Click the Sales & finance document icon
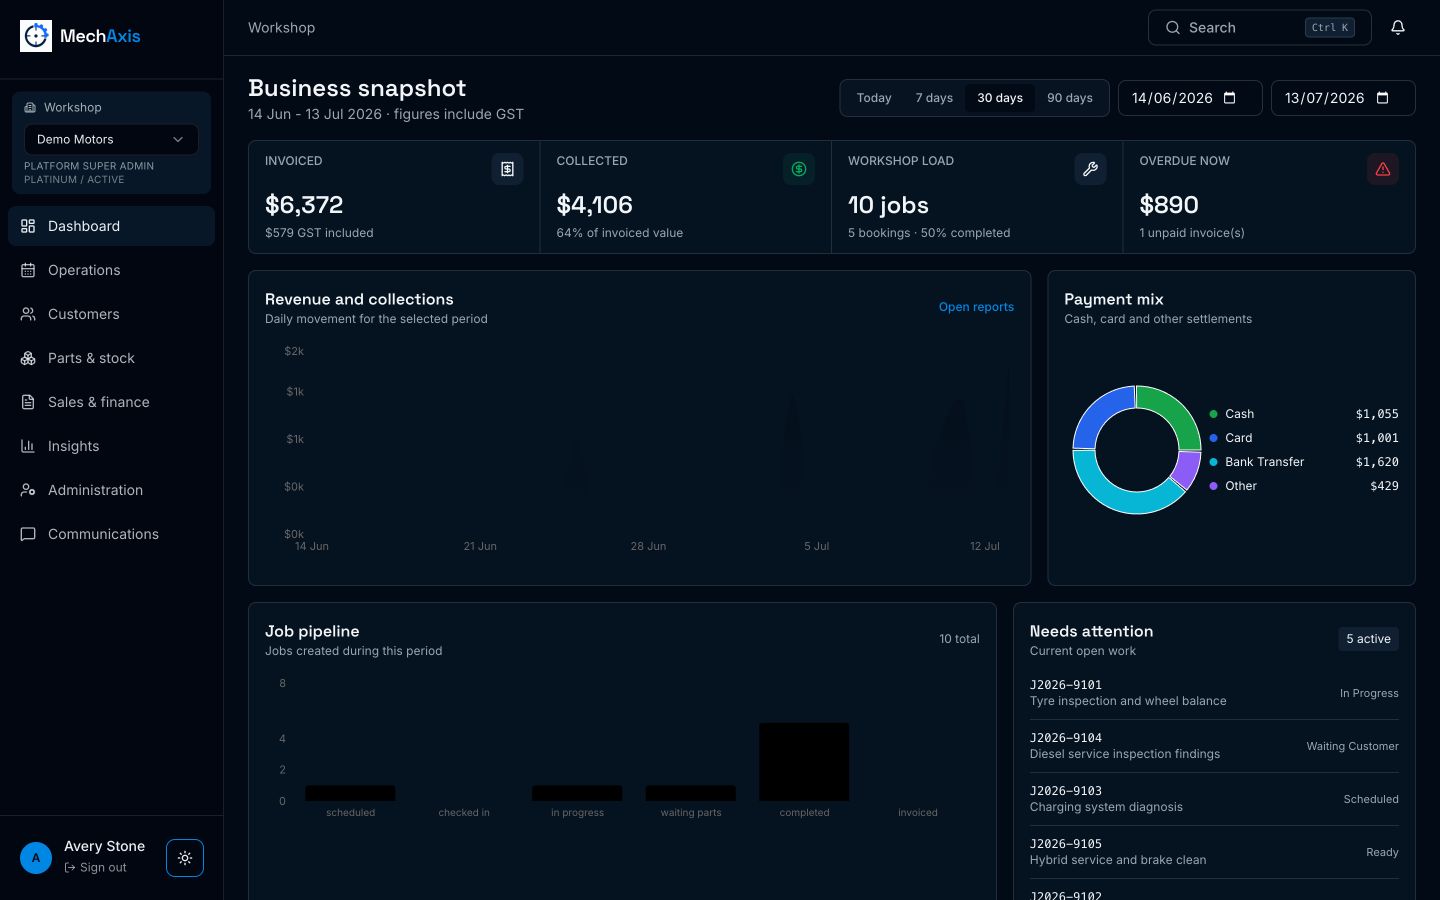 (28, 402)
